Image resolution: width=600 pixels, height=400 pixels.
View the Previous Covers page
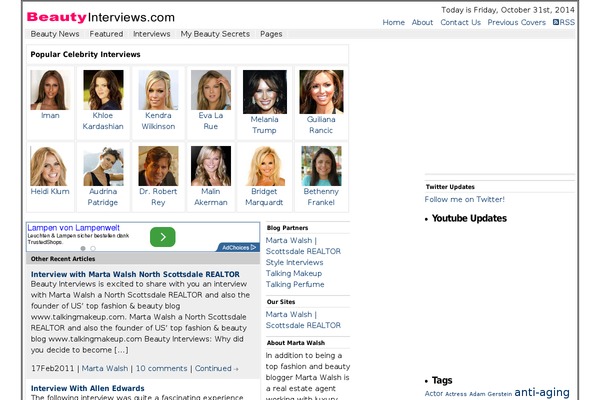pyautogui.click(x=516, y=23)
